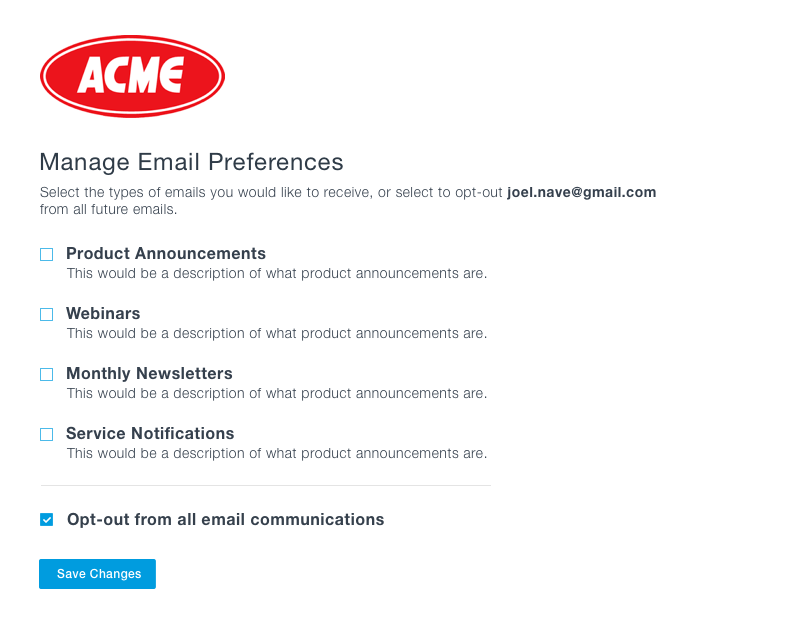Click the horizontal divider above Opt-out

pos(266,485)
